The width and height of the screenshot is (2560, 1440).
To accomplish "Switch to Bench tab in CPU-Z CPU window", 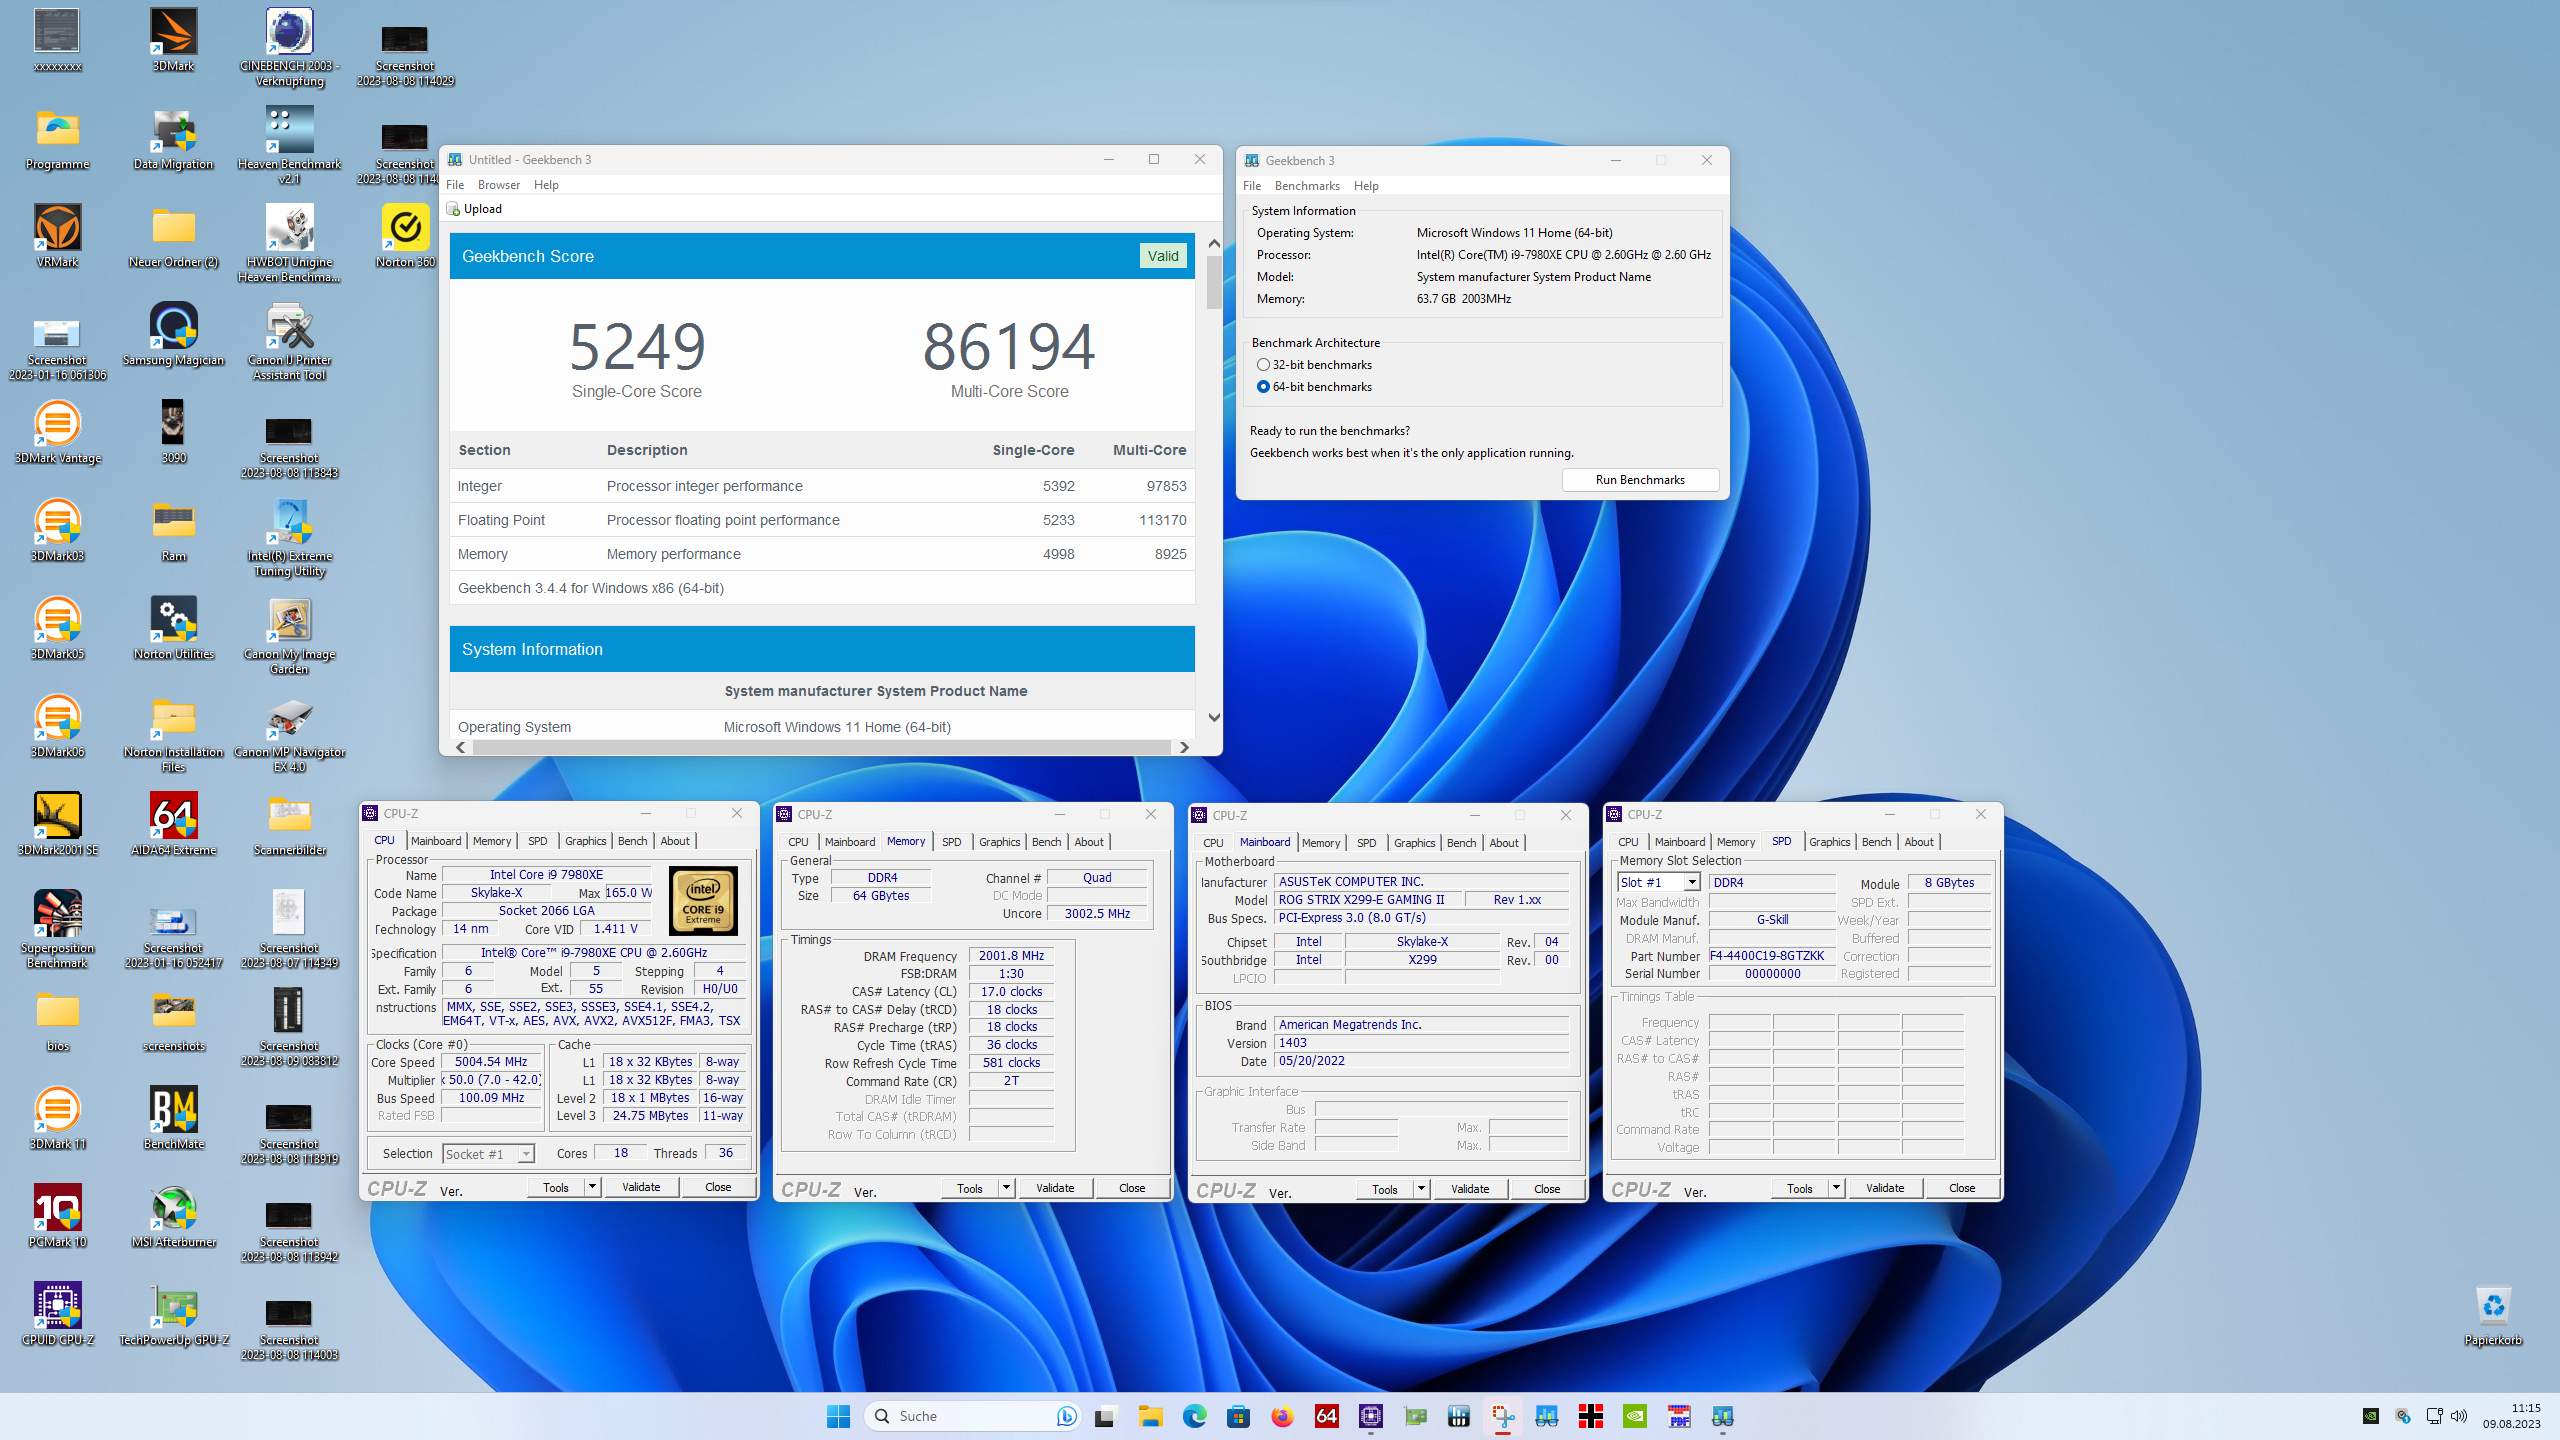I will coord(632,841).
